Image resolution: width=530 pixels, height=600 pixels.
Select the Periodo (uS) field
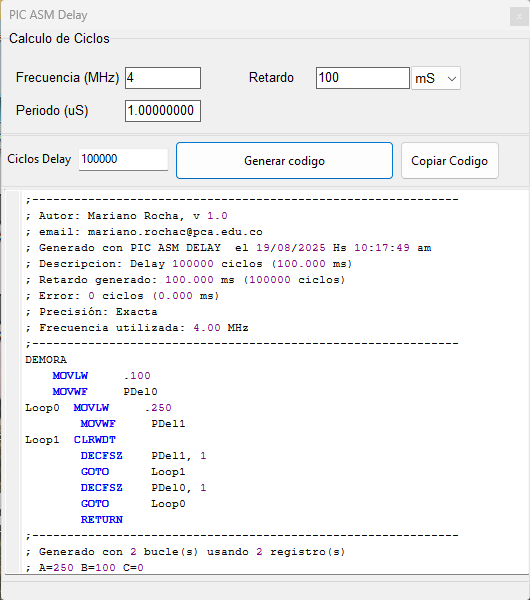click(x=163, y=111)
